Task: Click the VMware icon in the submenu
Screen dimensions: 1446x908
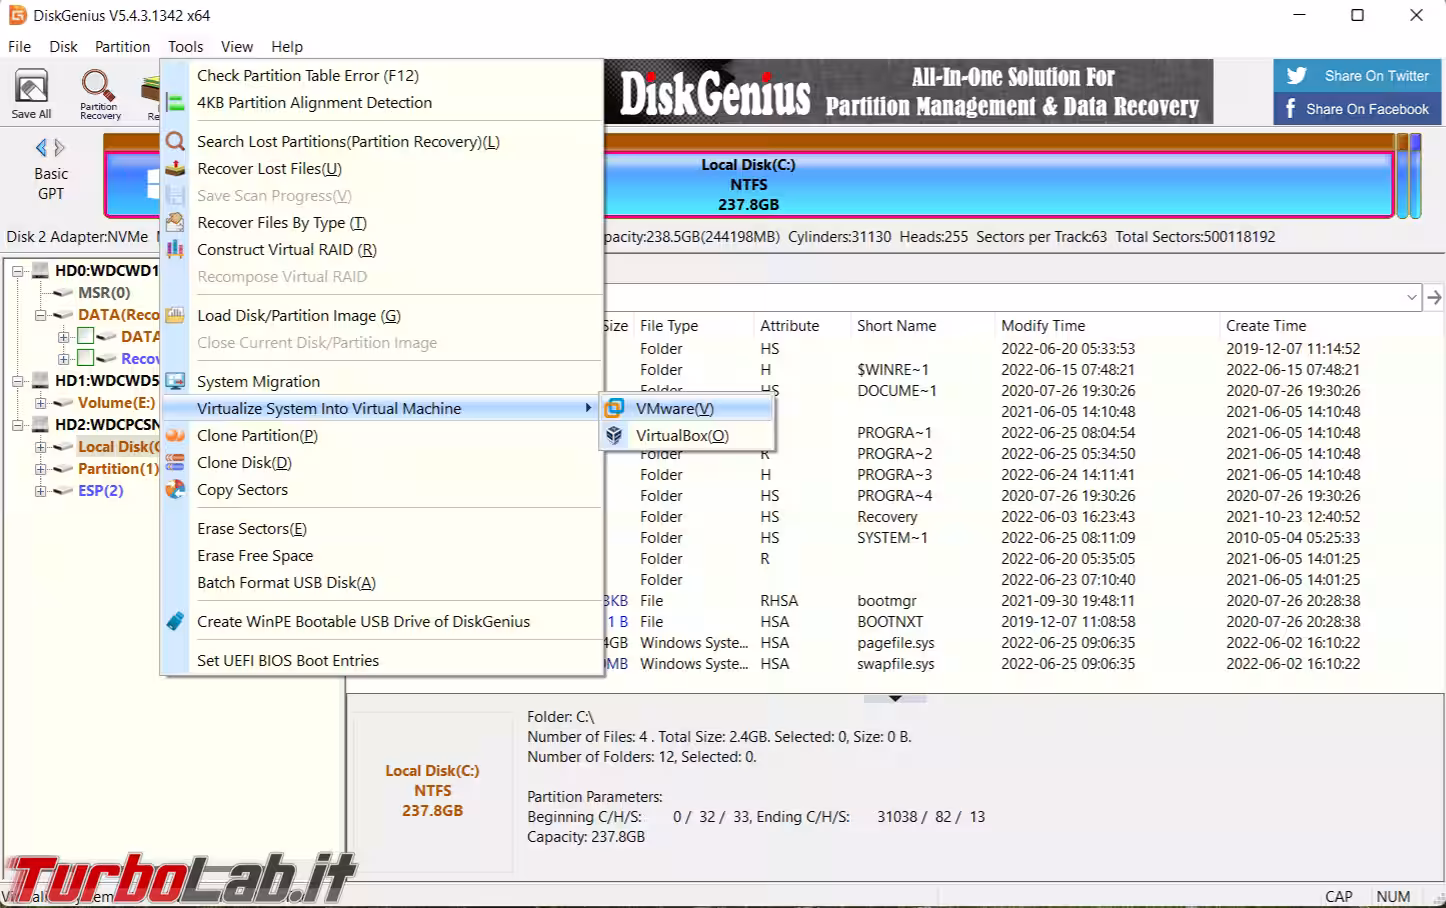Action: point(615,408)
